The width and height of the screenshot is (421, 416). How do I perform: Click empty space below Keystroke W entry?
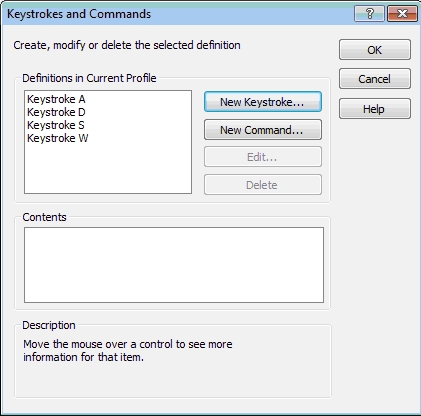[x=108, y=168]
